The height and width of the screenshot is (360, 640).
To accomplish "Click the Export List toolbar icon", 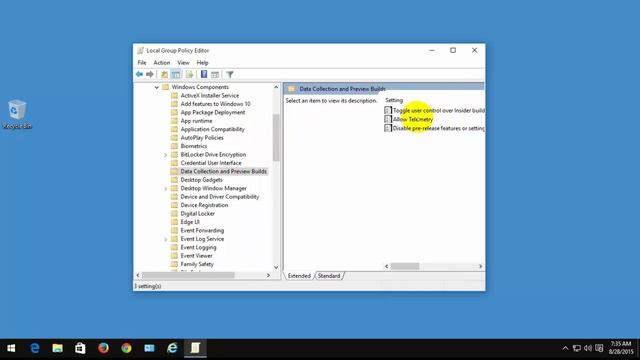I will (x=189, y=74).
